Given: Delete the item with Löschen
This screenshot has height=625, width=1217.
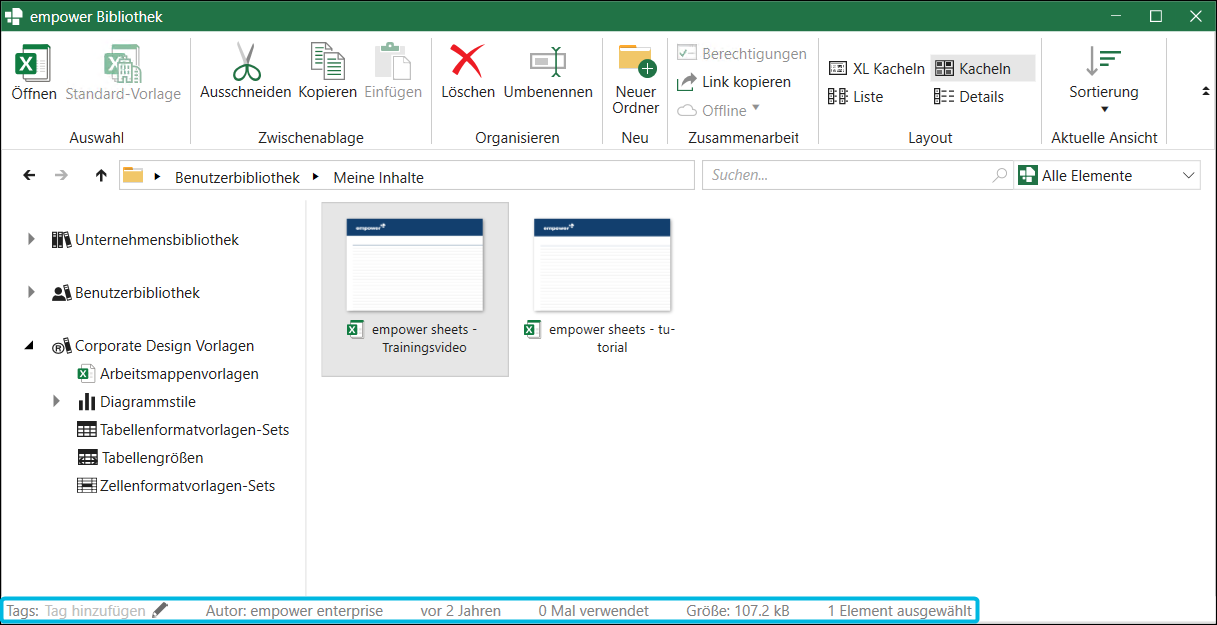Looking at the screenshot, I should point(468,73).
